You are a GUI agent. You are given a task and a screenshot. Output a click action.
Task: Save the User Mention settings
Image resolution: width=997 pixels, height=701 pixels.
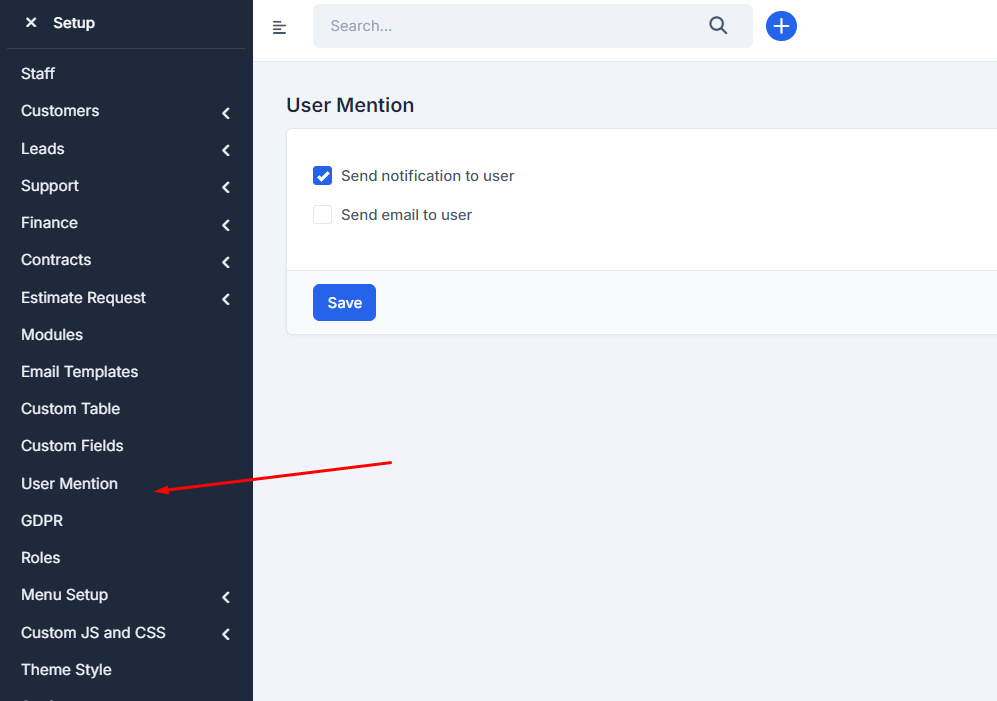[x=344, y=302]
